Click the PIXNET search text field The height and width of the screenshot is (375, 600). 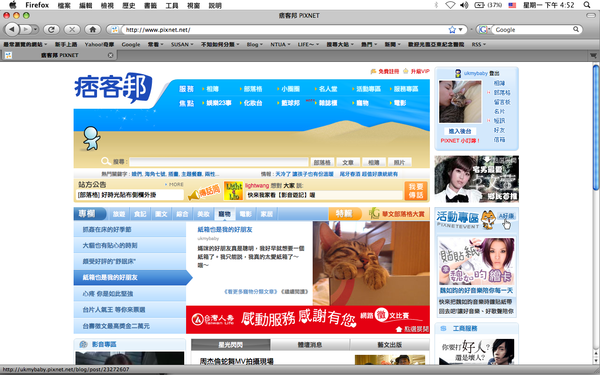tap(218, 162)
